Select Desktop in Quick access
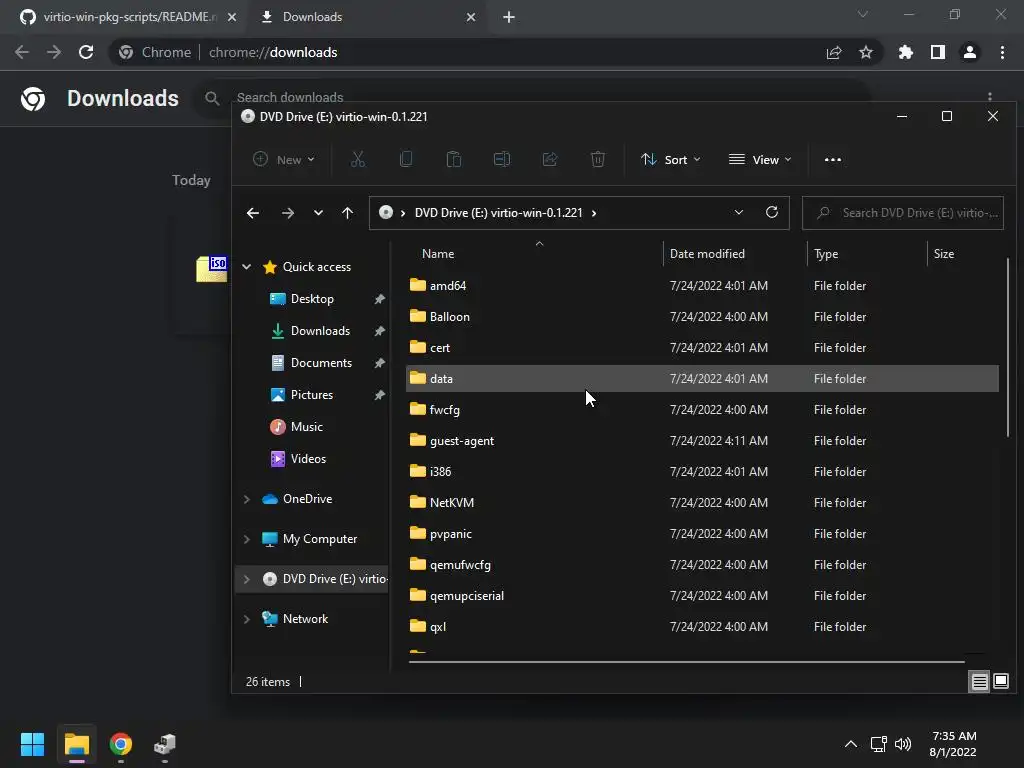The image size is (1024, 768). (x=313, y=298)
